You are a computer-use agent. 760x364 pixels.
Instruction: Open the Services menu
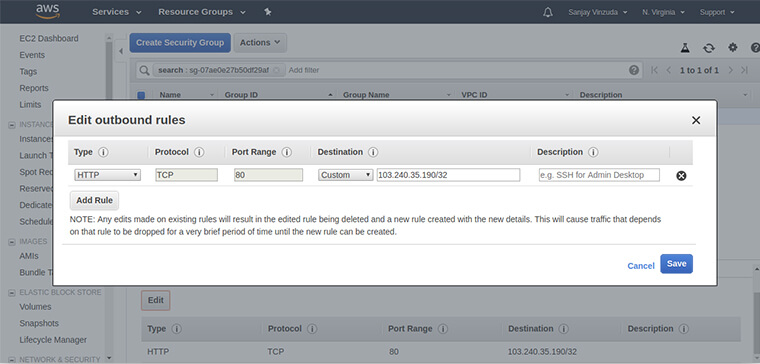pyautogui.click(x=117, y=12)
